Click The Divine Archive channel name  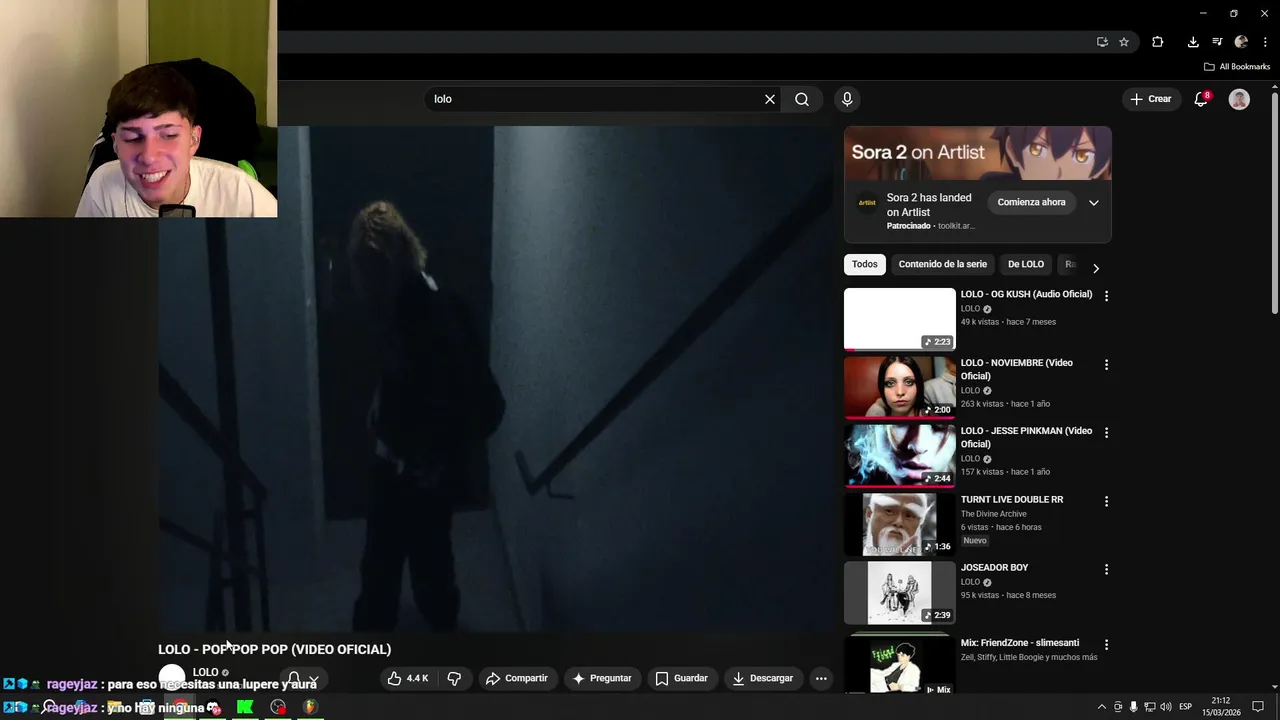pyautogui.click(x=994, y=514)
